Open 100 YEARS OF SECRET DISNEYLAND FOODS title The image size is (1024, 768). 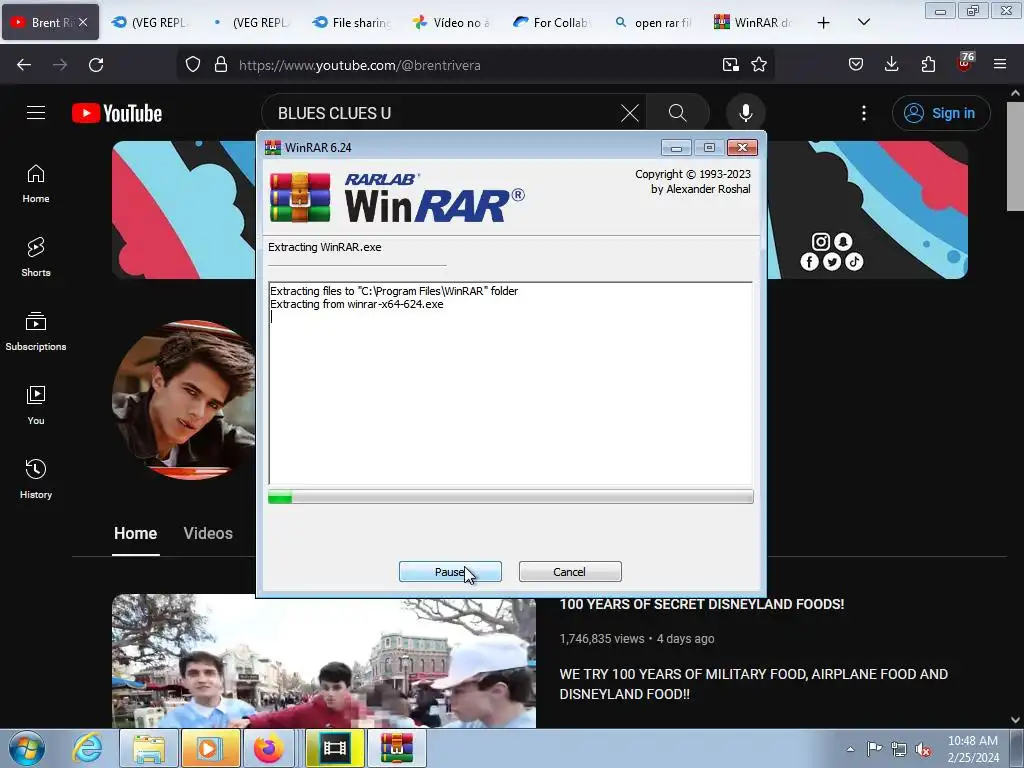point(701,604)
